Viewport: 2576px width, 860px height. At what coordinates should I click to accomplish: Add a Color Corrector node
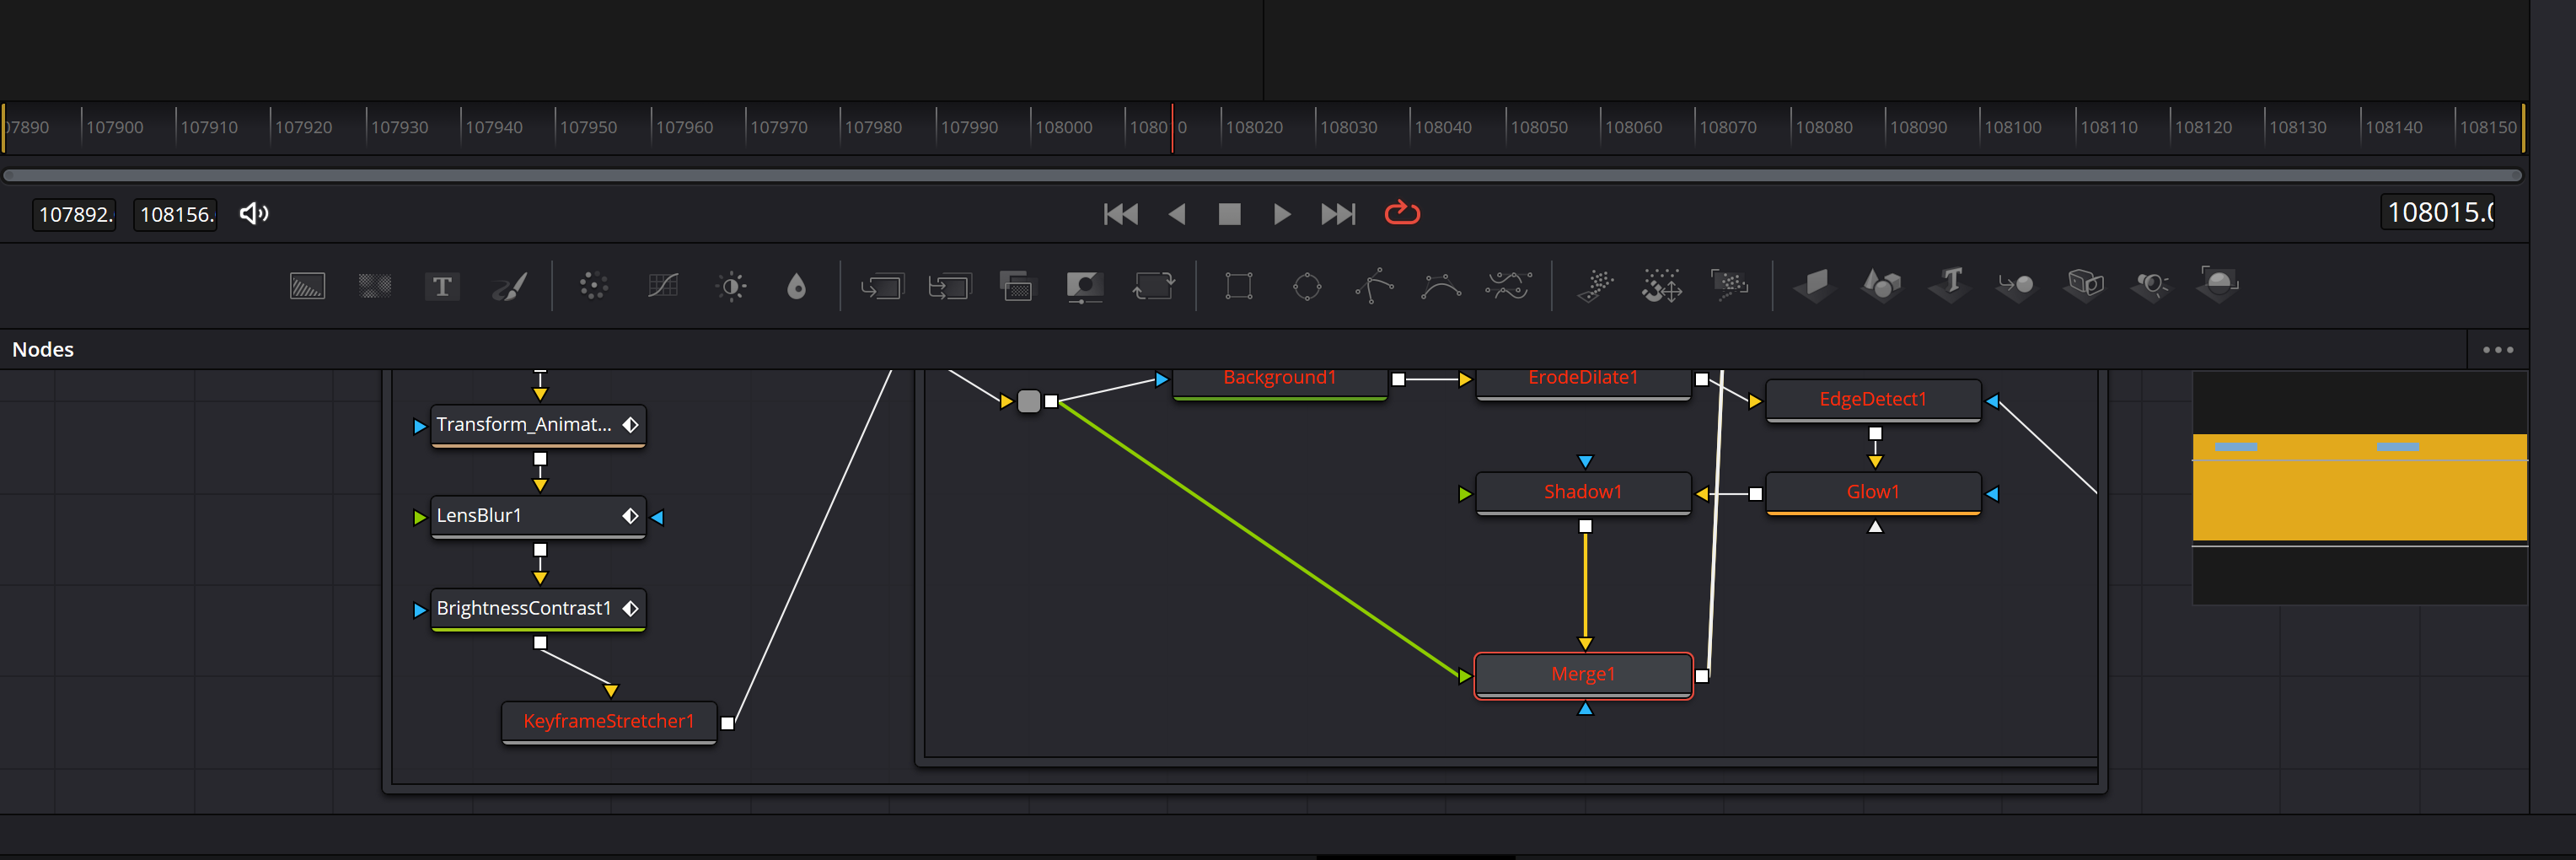pyautogui.click(x=593, y=287)
